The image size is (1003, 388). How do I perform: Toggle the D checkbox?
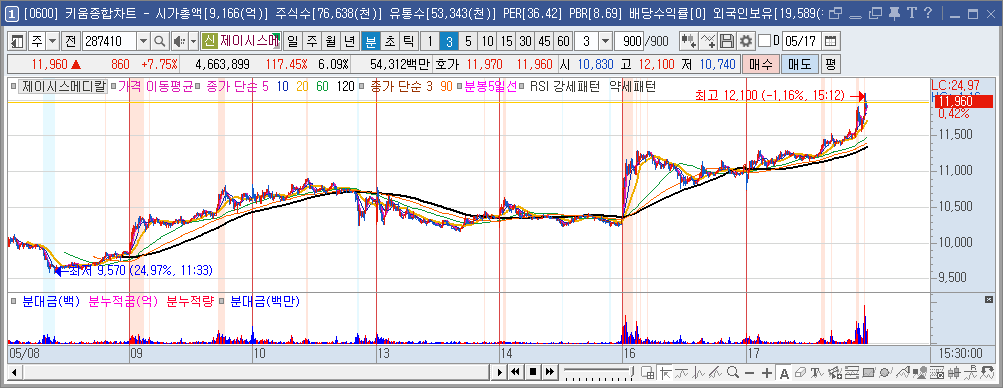pos(764,42)
